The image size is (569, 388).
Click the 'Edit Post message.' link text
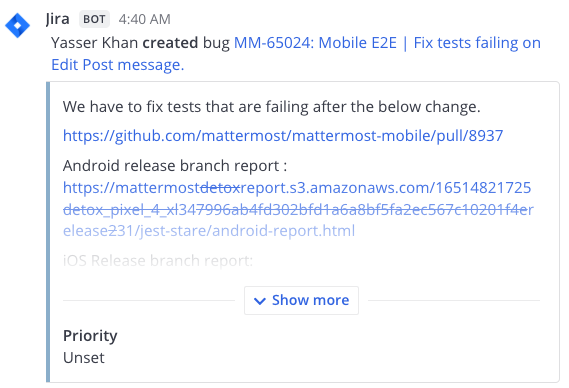[118, 65]
